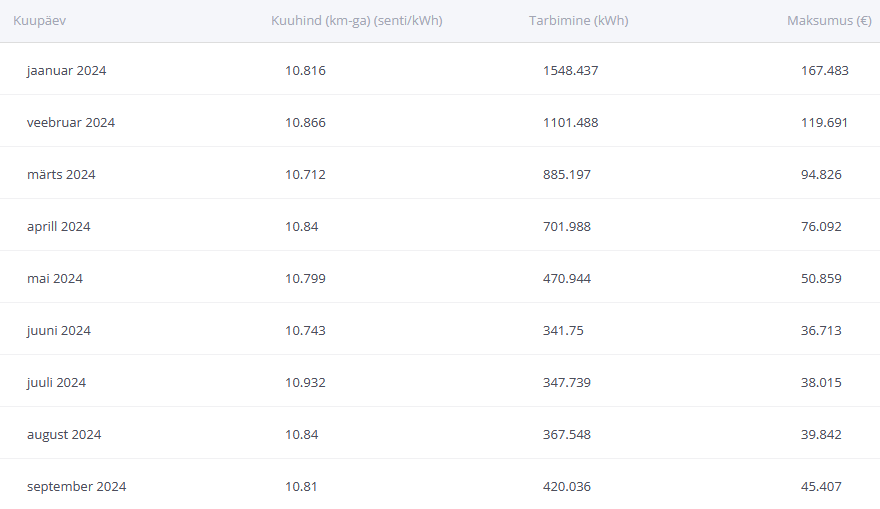Select the september 2024 row
This screenshot has height=509, width=880.
click(76, 487)
